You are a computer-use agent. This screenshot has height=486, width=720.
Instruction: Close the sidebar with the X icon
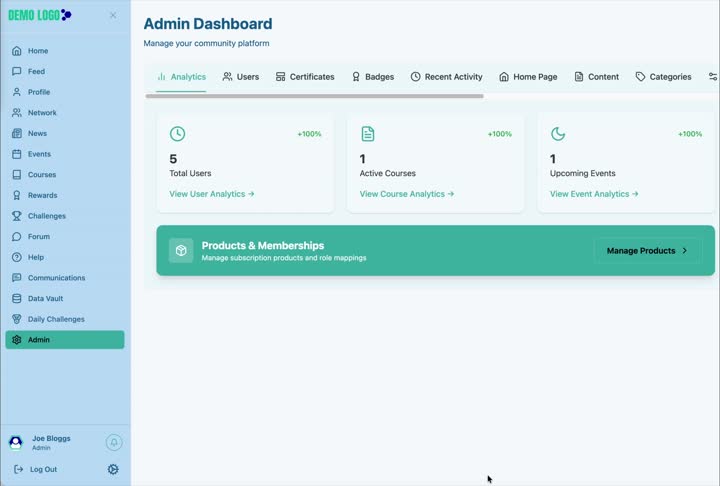(x=113, y=16)
